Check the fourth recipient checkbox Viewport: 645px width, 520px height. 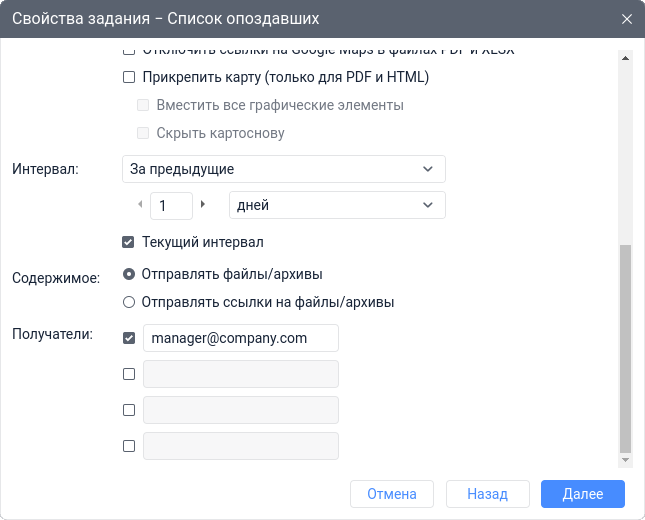click(128, 446)
